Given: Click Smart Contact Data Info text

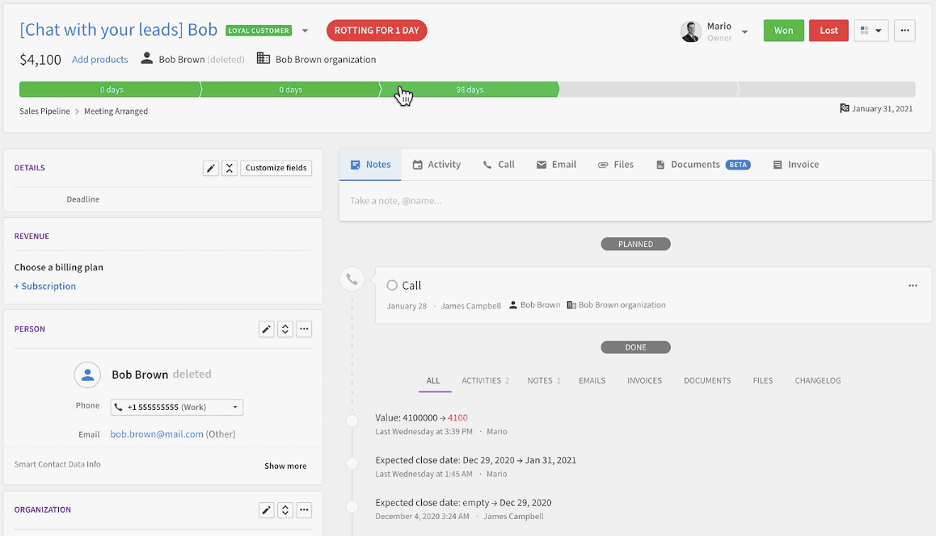Looking at the screenshot, I should point(57,464).
